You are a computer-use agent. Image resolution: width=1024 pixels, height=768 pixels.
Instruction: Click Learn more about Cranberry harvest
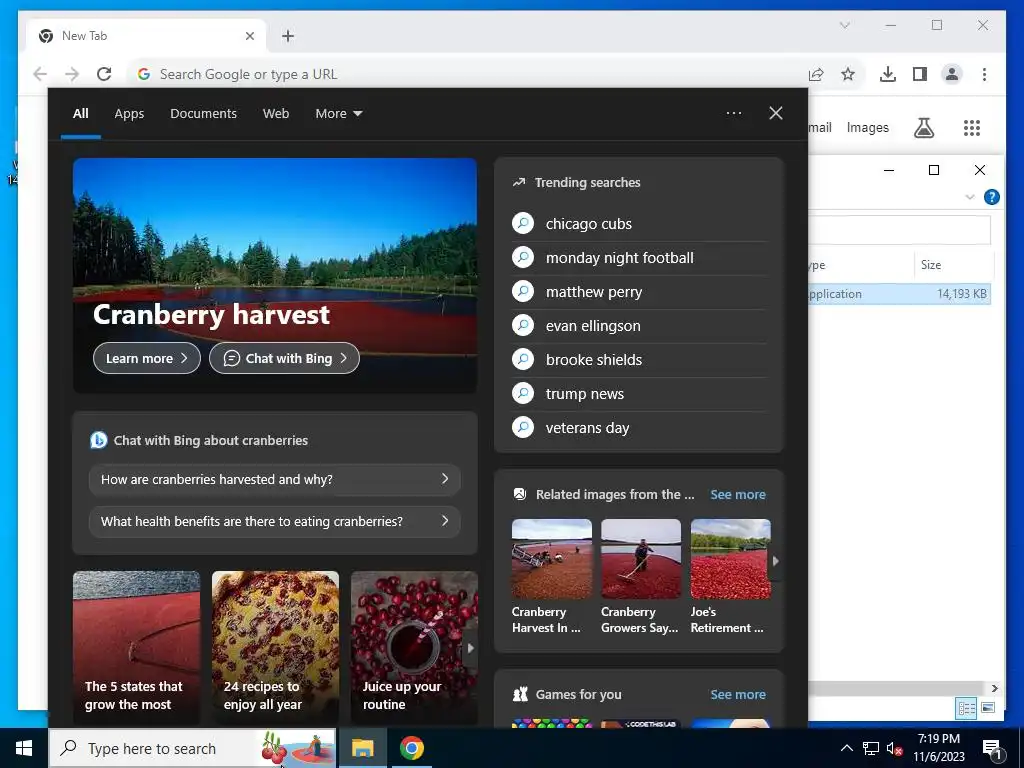(x=147, y=358)
